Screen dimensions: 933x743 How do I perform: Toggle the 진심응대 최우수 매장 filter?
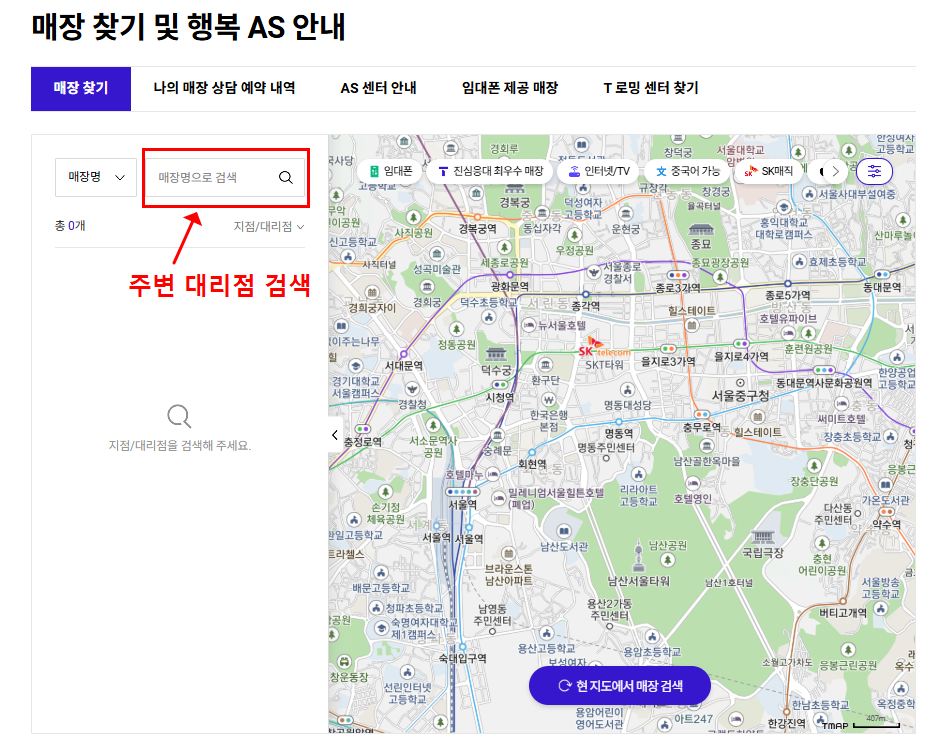pyautogui.click(x=491, y=171)
